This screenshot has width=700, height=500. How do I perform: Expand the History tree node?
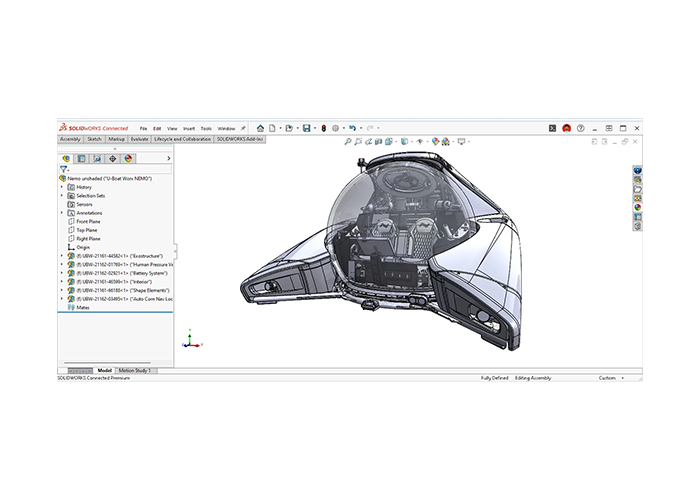[x=62, y=187]
